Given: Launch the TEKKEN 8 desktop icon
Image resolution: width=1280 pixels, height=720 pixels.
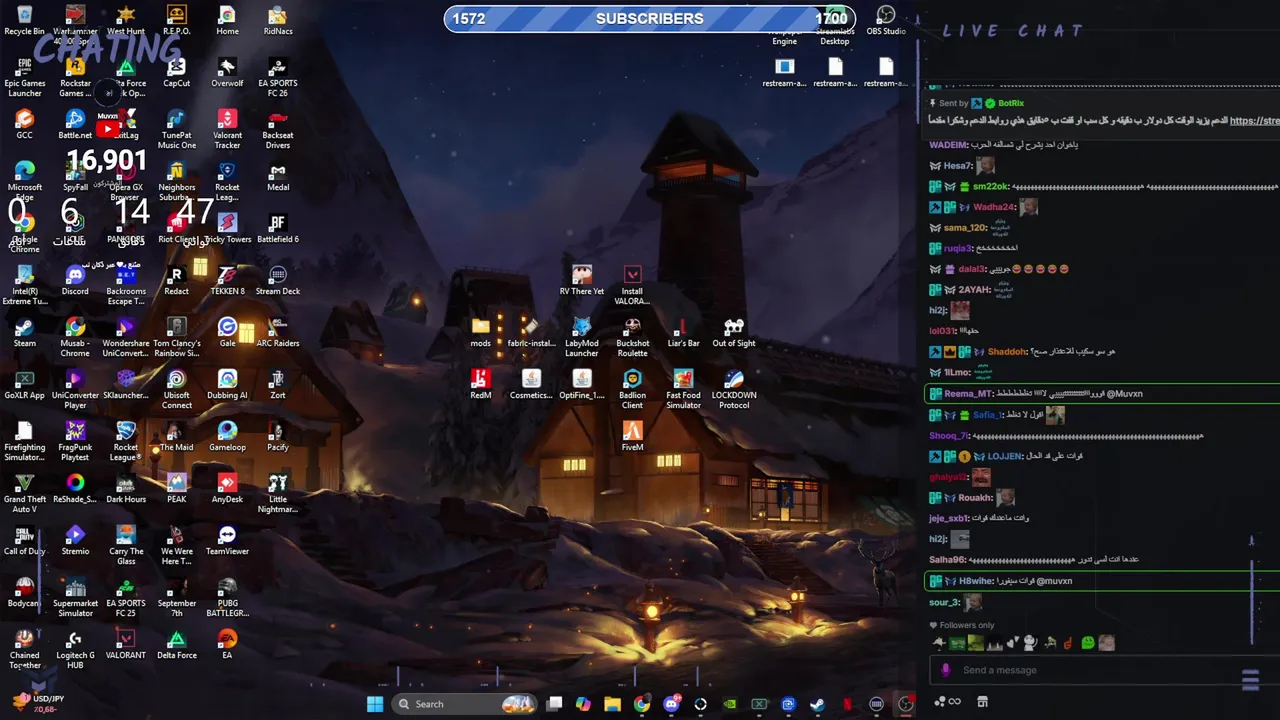Looking at the screenshot, I should (x=227, y=280).
